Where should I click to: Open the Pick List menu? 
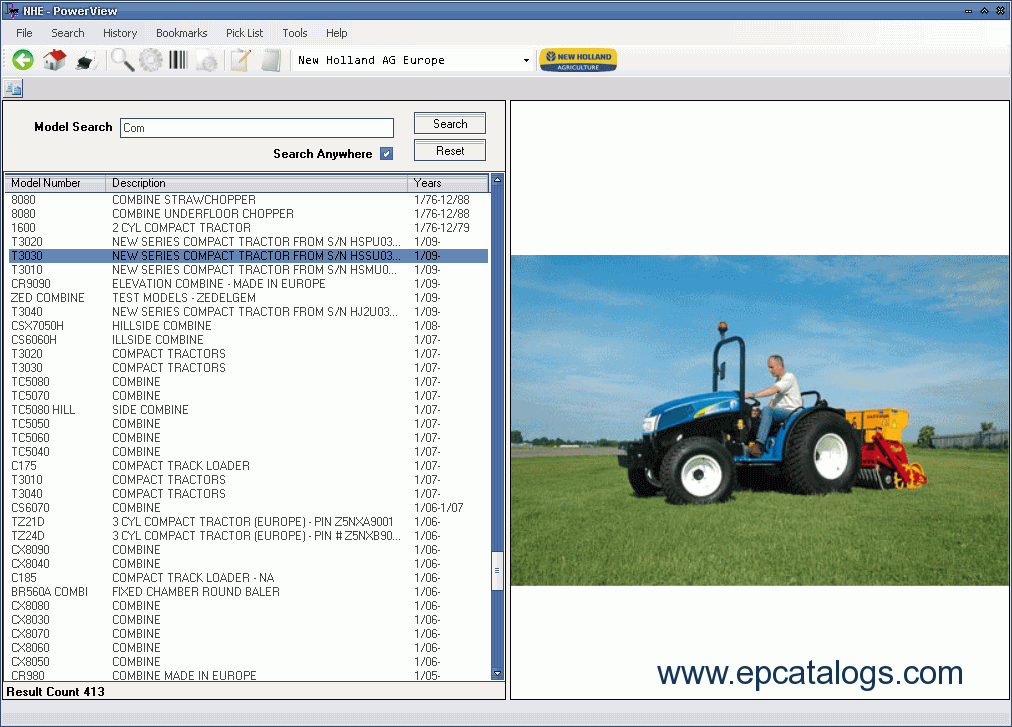[x=244, y=33]
